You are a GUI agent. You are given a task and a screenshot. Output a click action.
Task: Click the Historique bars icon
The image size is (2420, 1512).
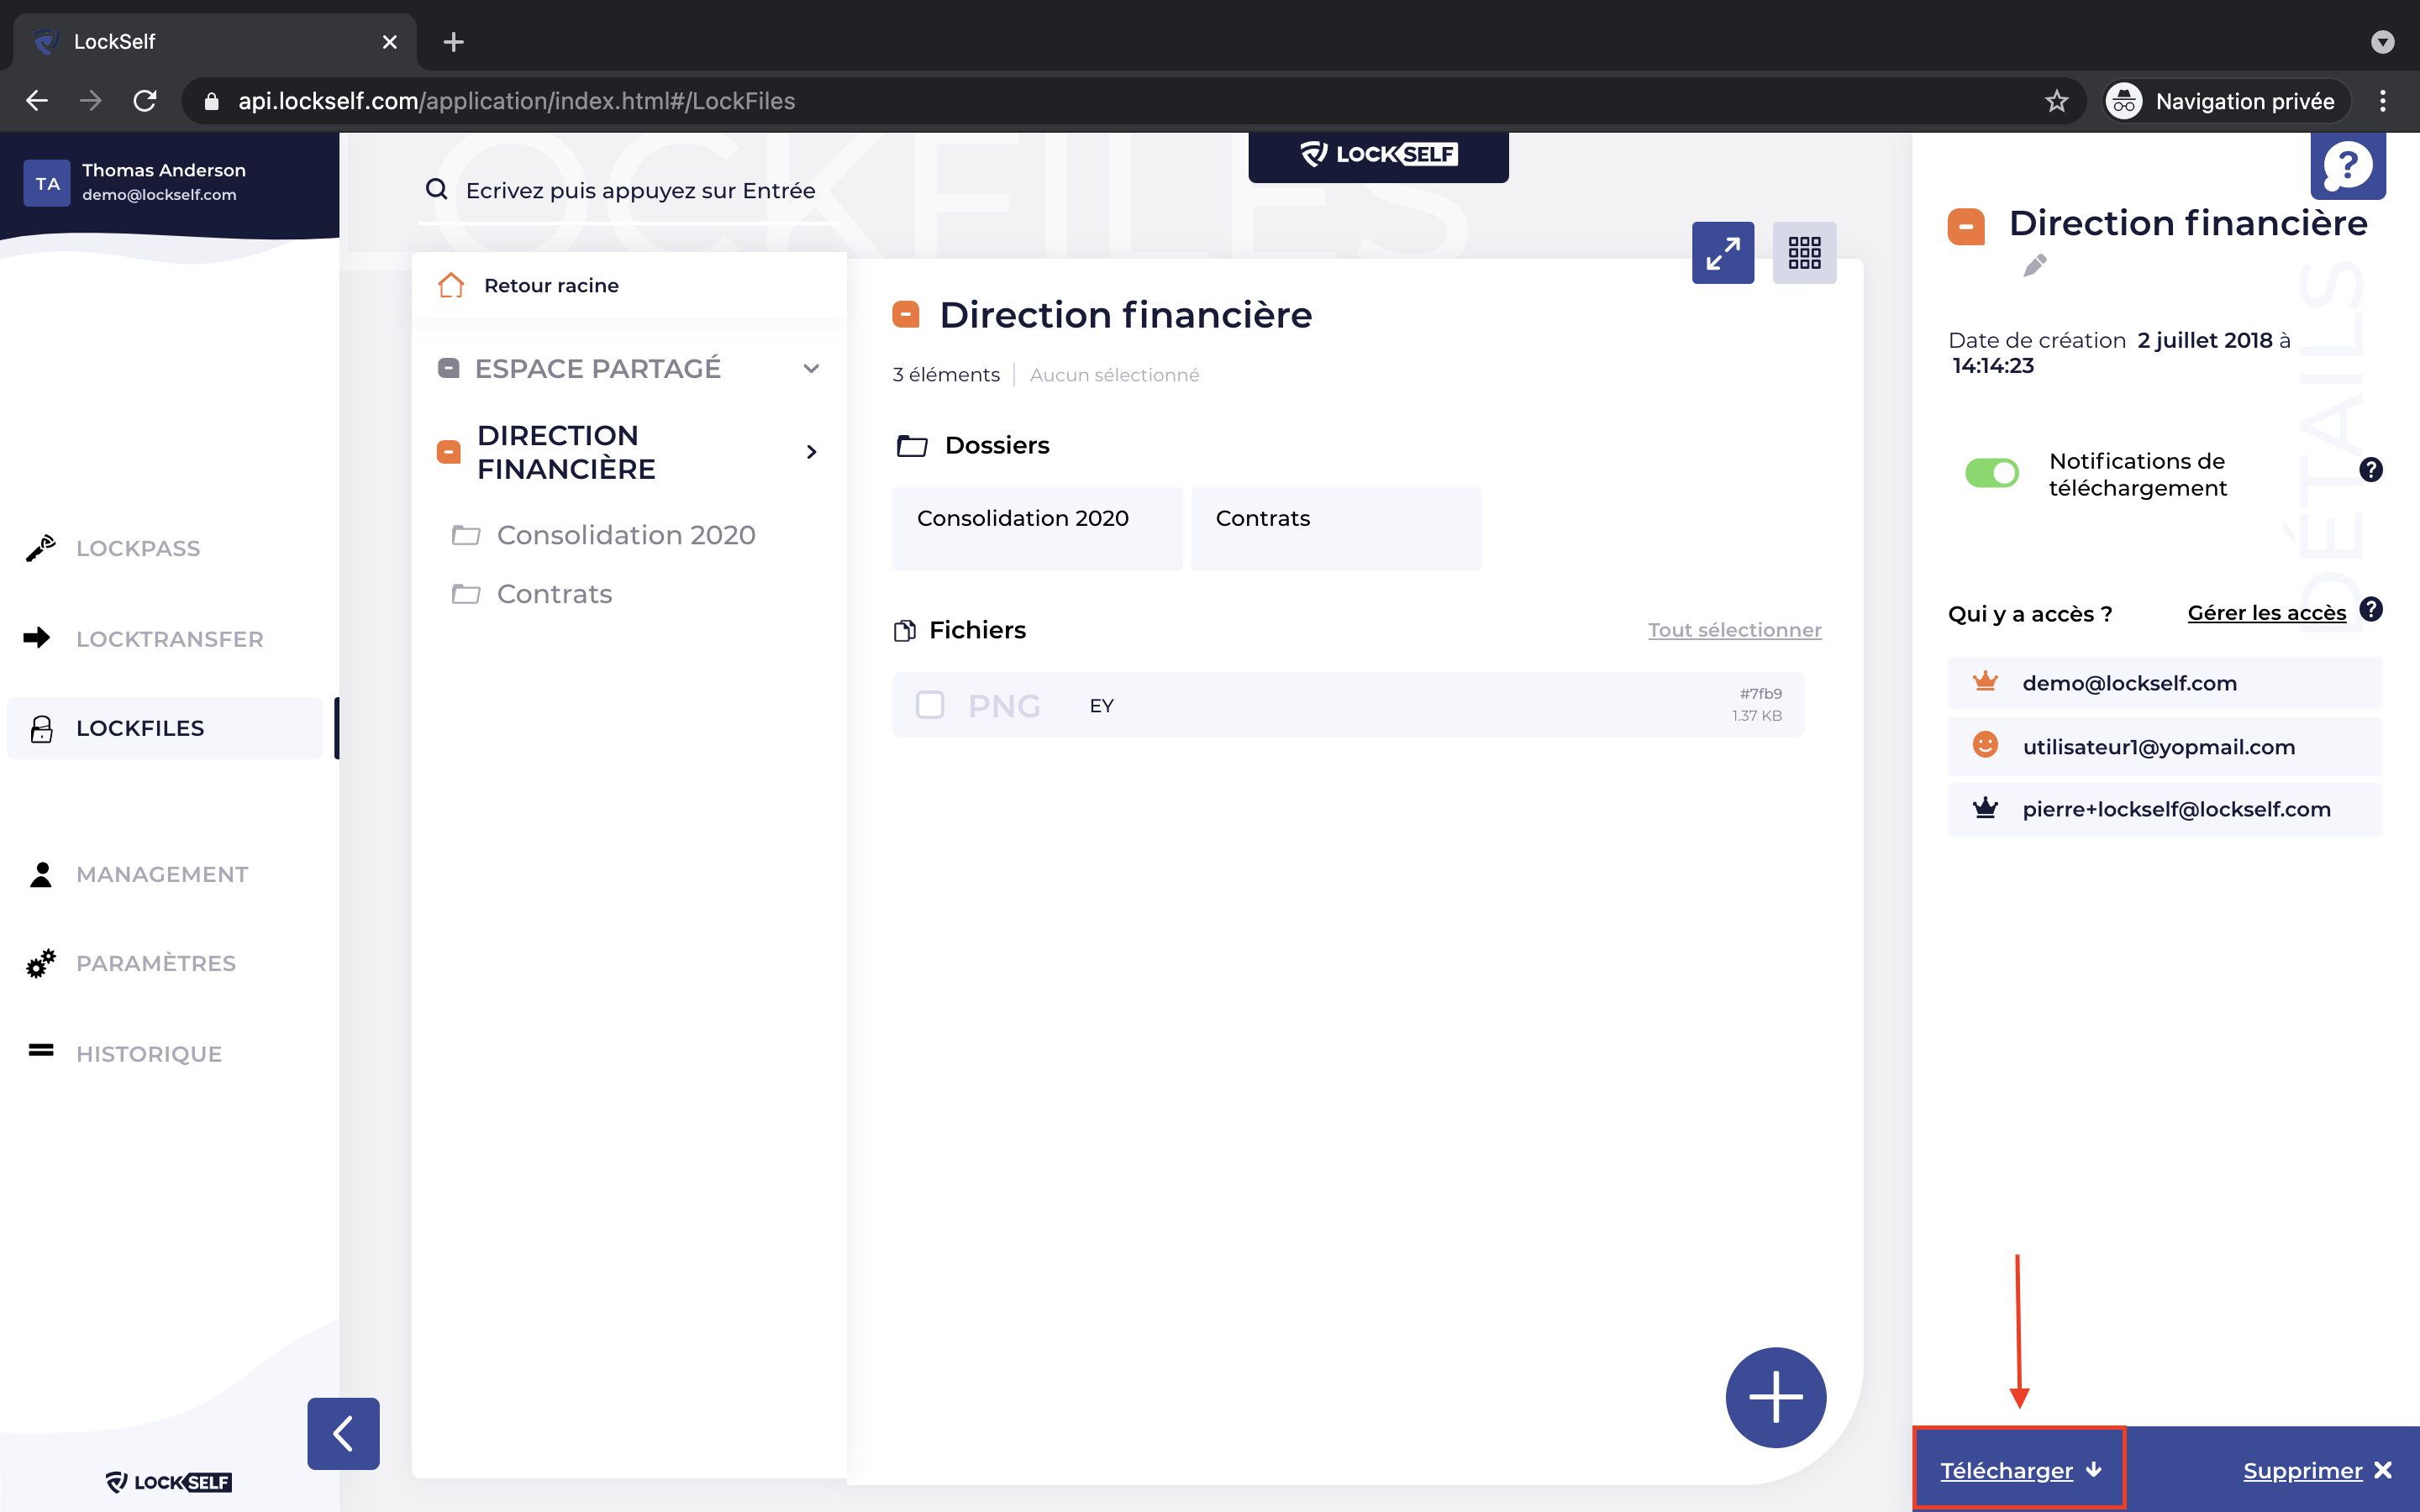(41, 1050)
